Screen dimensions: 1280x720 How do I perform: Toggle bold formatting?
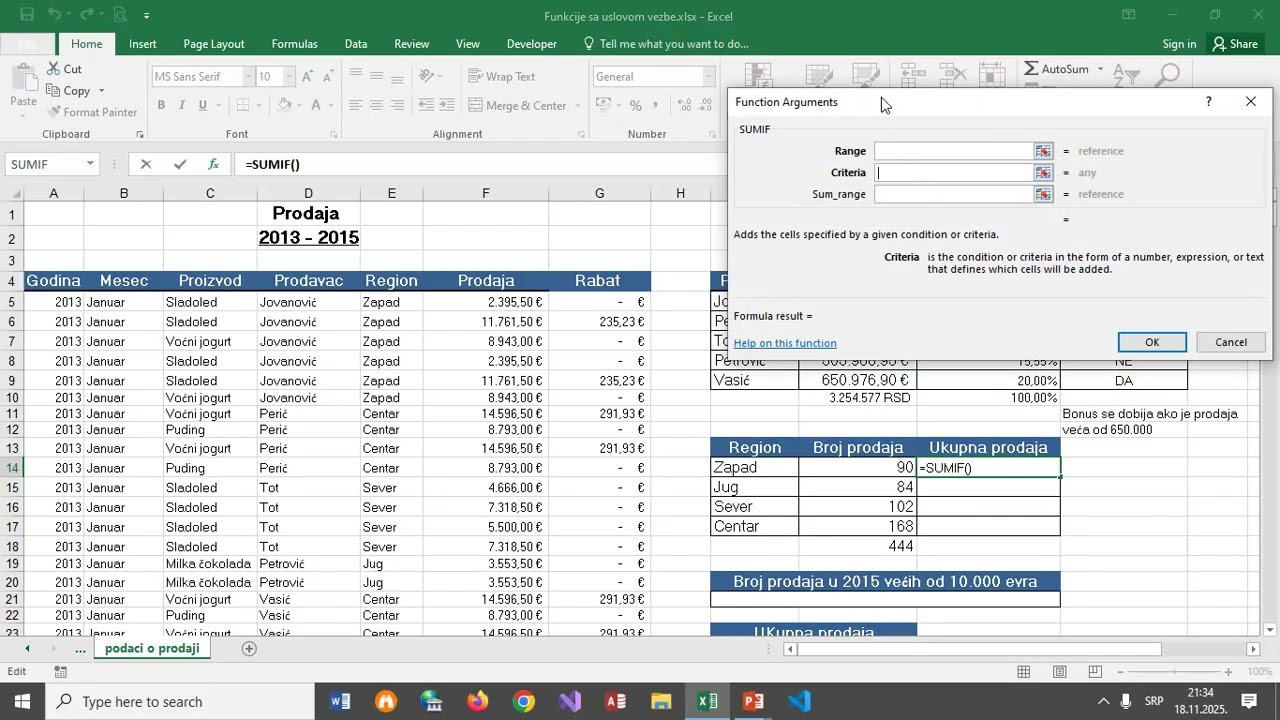tap(161, 105)
